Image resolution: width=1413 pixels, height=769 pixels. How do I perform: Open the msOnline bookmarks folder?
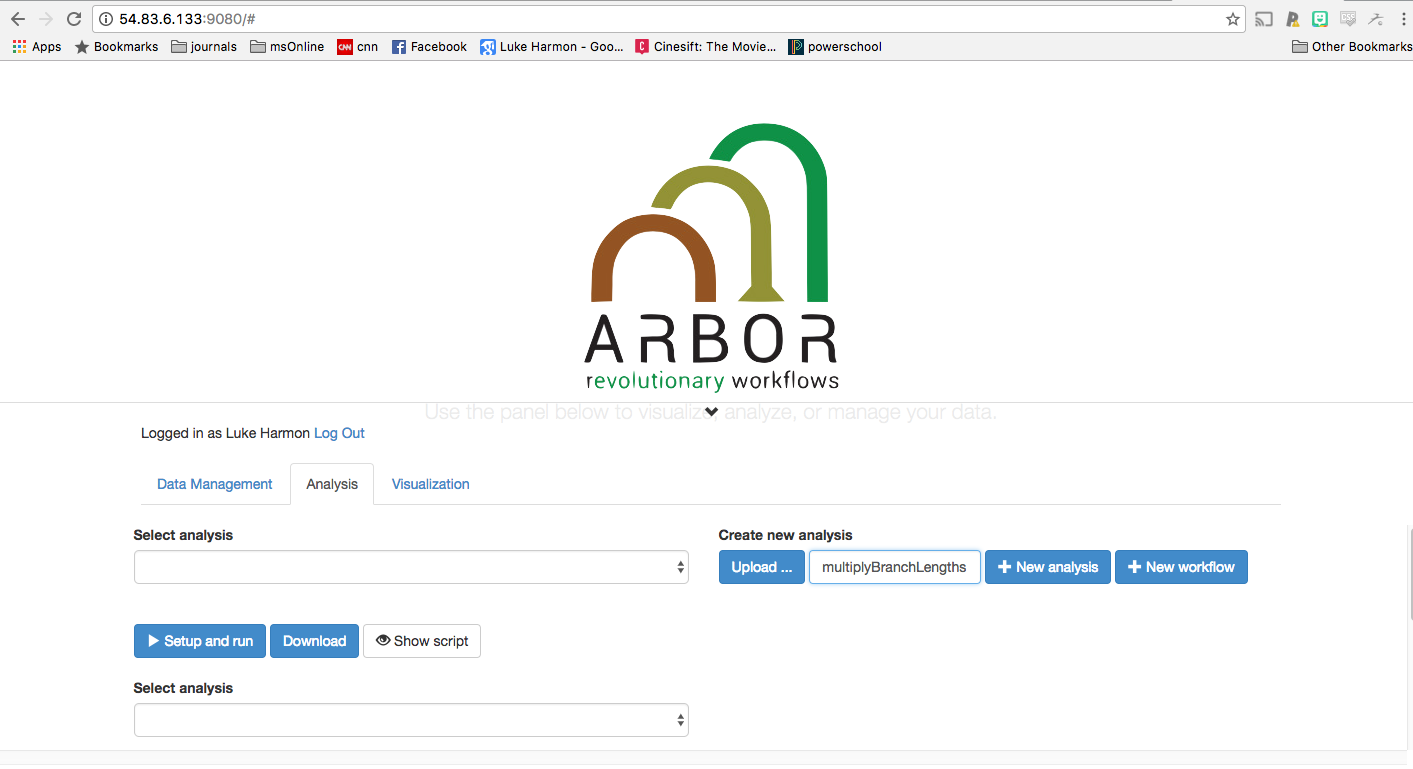tap(287, 47)
